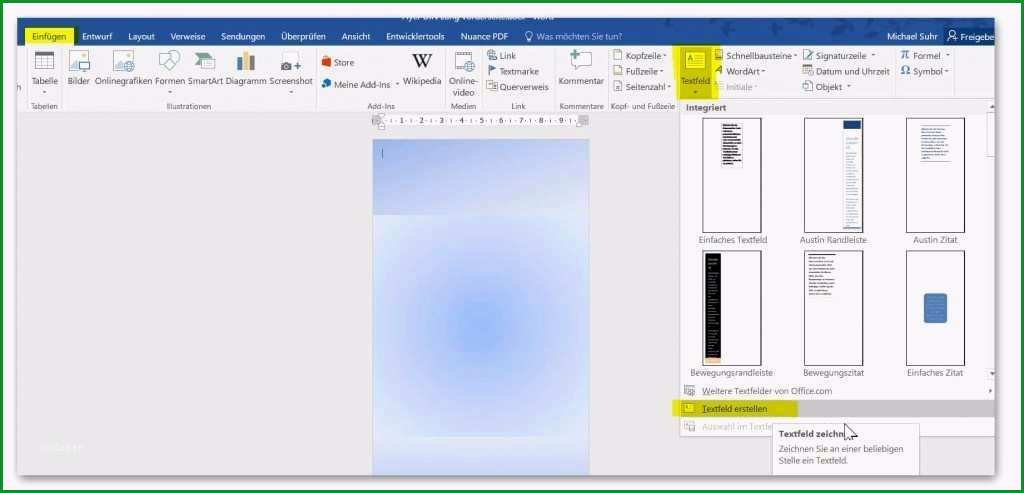
Task: Switch to the Ansicht tab
Action: coord(356,37)
